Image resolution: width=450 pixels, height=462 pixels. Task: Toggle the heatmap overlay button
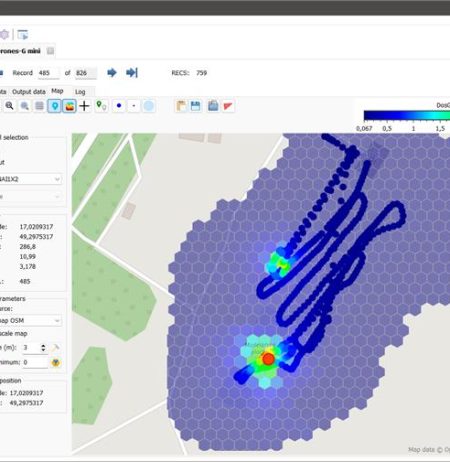pyautogui.click(x=69, y=106)
